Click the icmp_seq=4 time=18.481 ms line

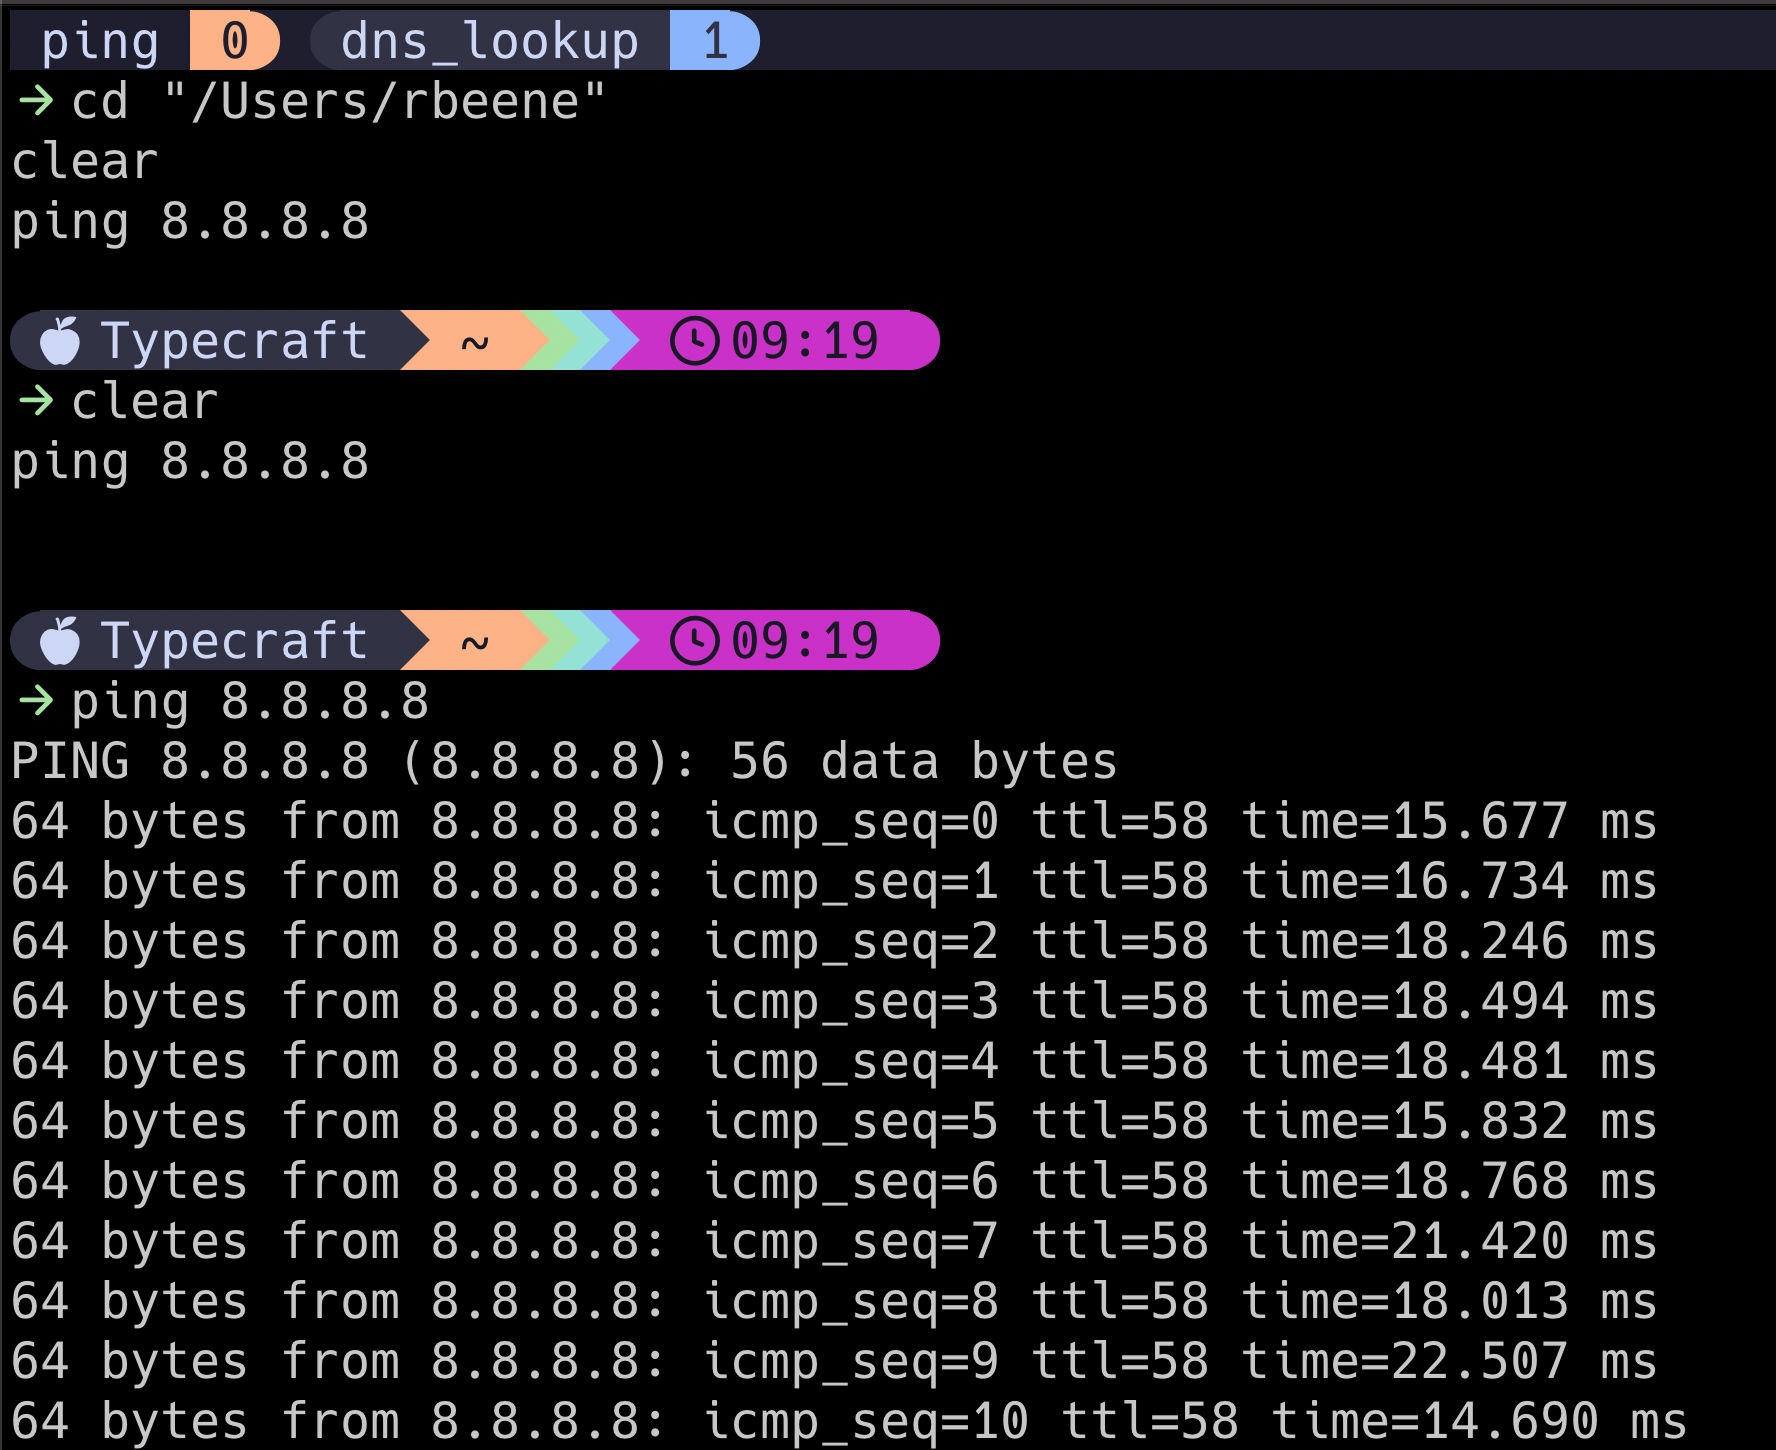coord(834,1061)
